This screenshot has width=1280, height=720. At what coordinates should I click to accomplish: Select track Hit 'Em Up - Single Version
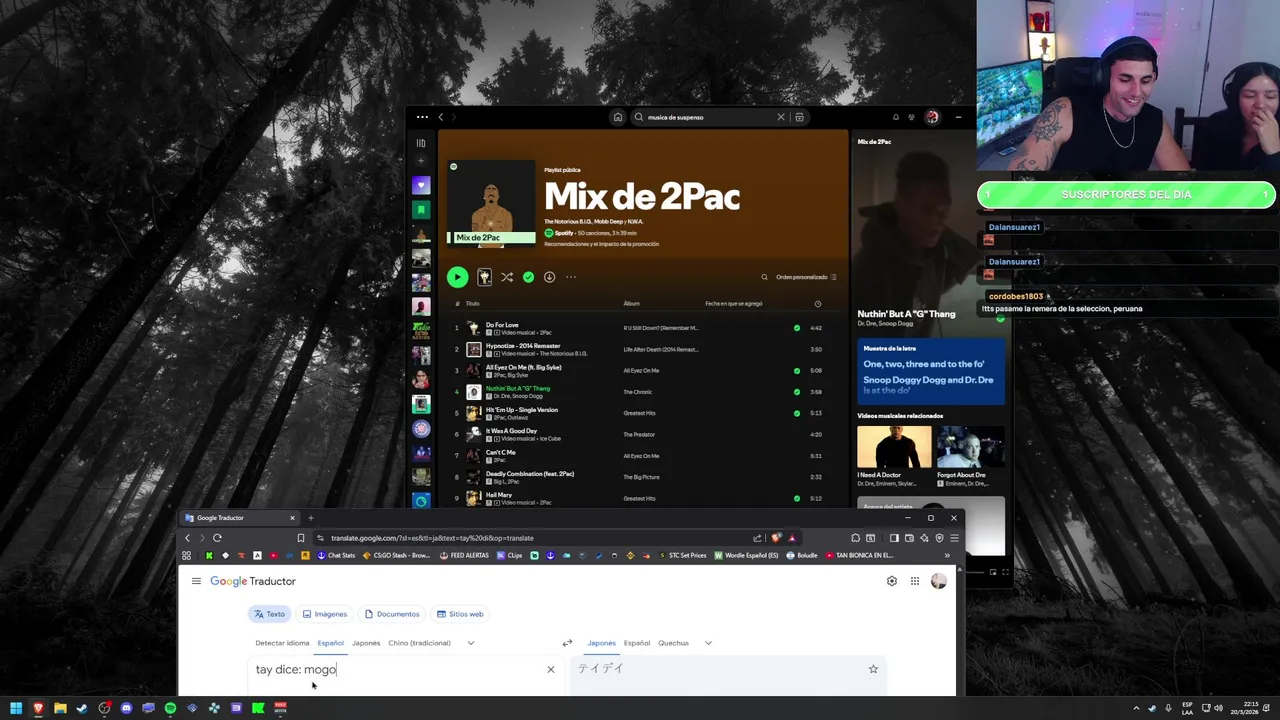click(x=522, y=410)
